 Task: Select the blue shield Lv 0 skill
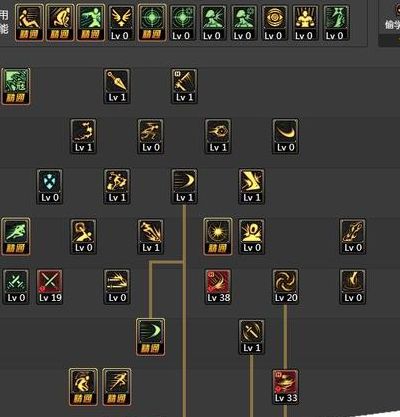tap(50, 186)
